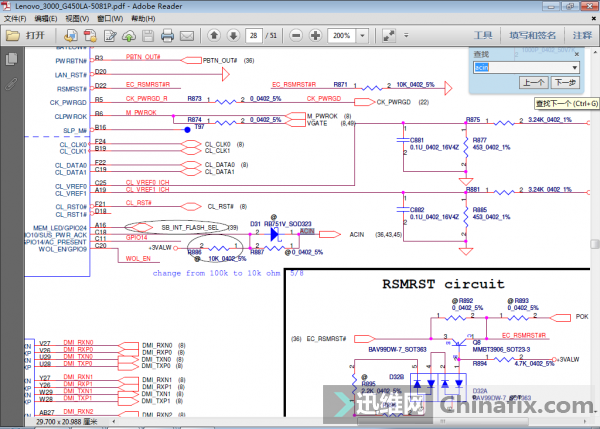The image size is (600, 429).
Task: Click the SB_INT_FLASH_SEL signal label
Action: tap(190, 228)
